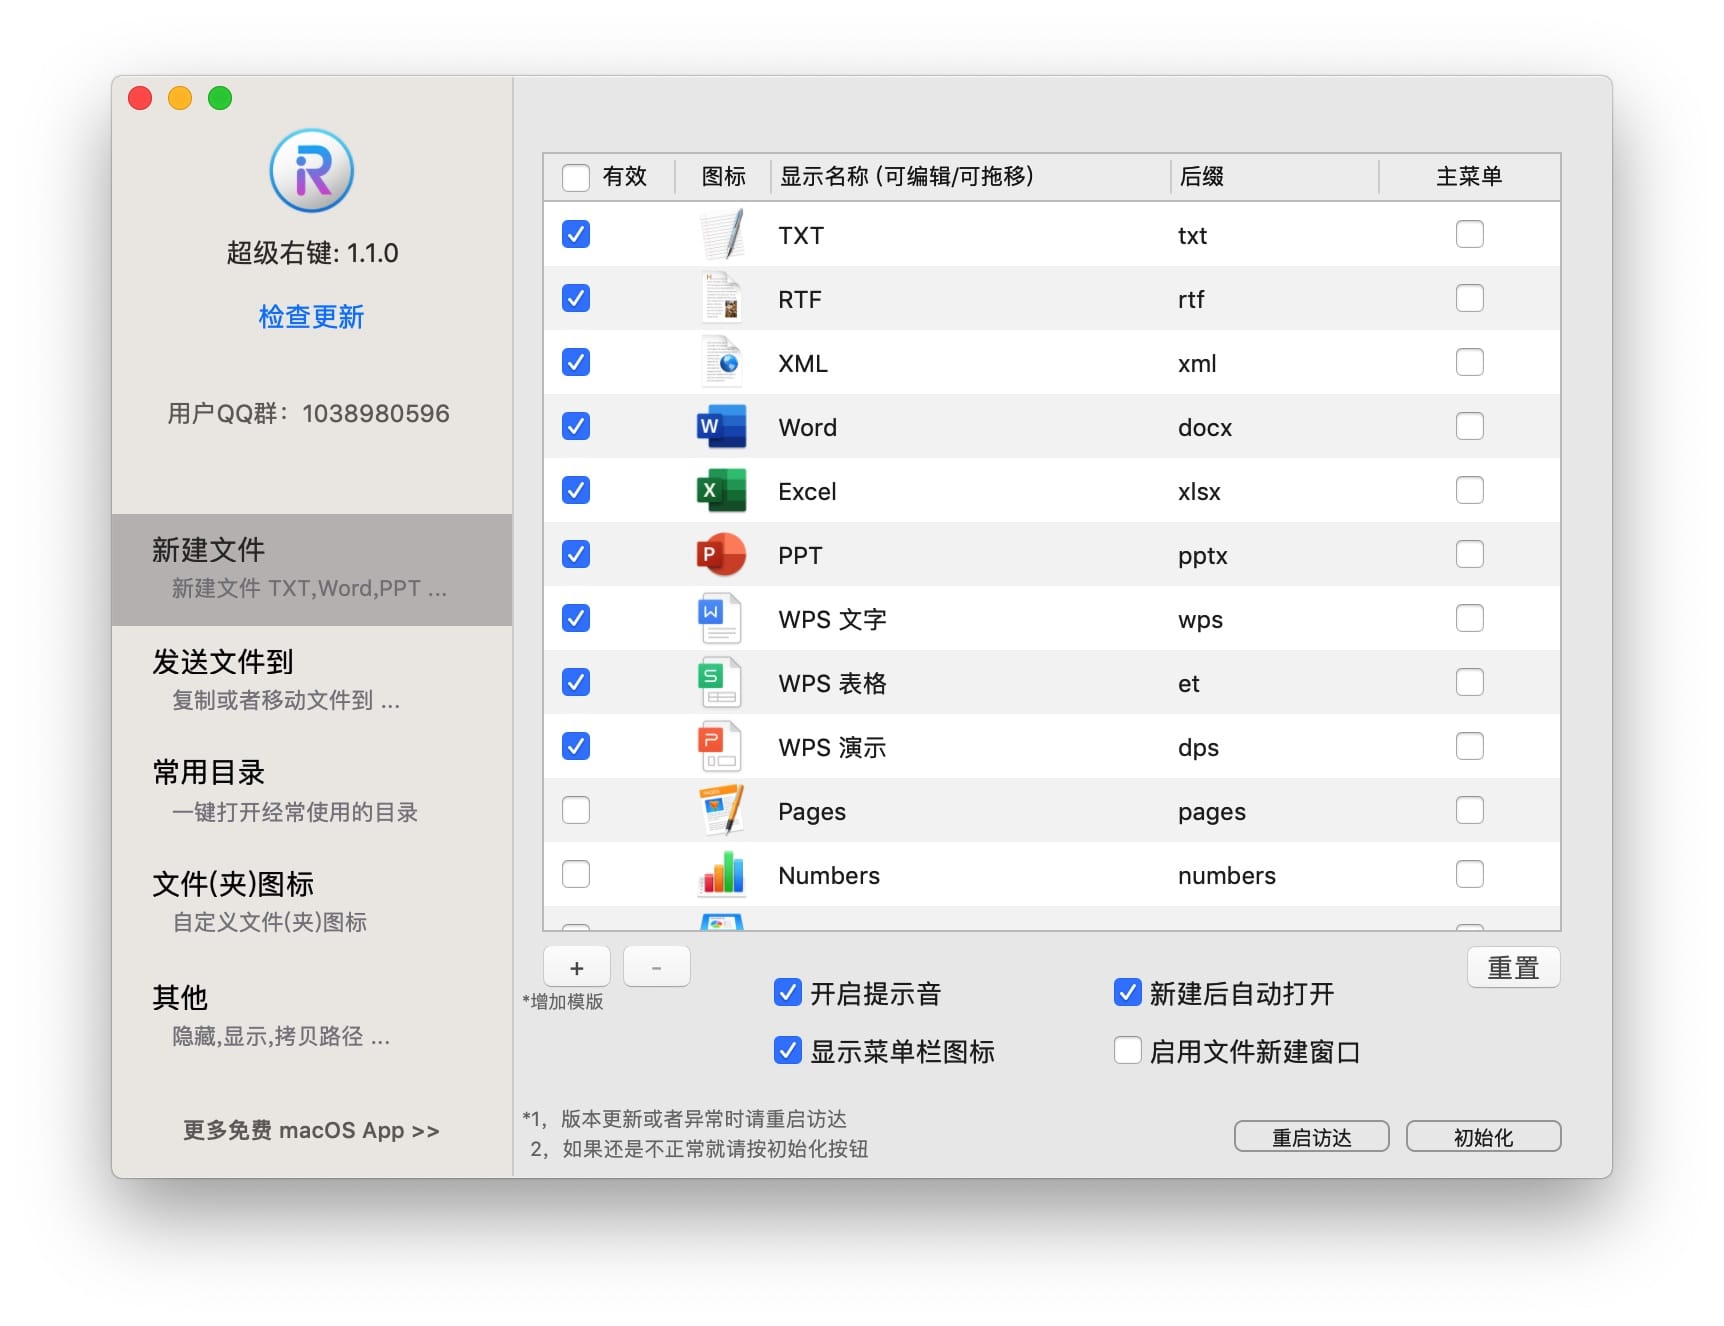Toggle 主菜单 checkbox for the TXT row
The height and width of the screenshot is (1326, 1724).
[1469, 235]
